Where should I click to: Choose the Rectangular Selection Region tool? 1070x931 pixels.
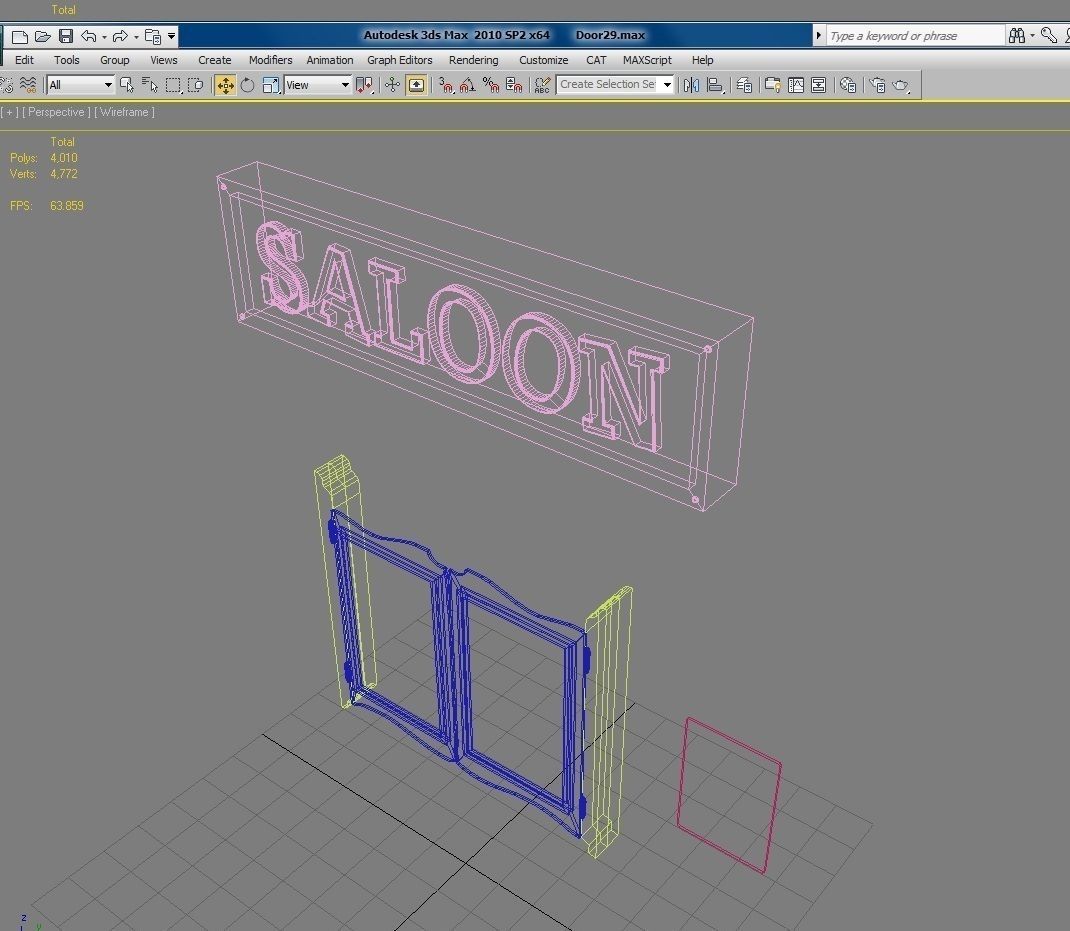click(173, 85)
